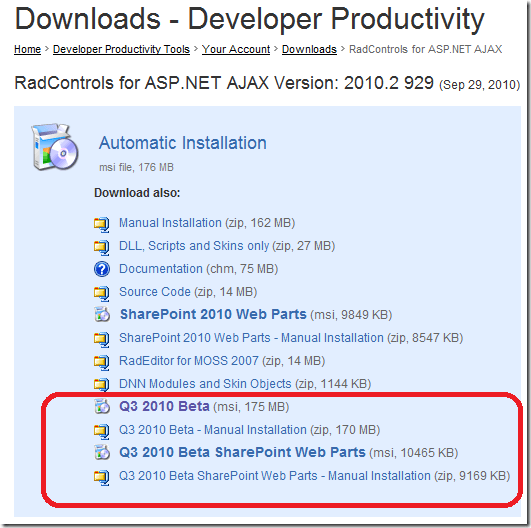
Task: Open the Downloads breadcrumb link
Action: pos(309,49)
